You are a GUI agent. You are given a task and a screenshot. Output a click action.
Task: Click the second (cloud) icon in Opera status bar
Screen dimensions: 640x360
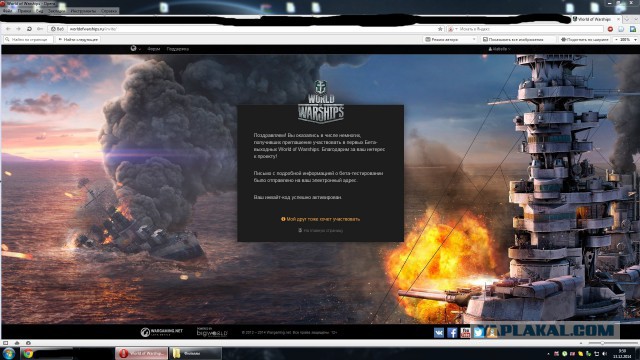coord(17,343)
